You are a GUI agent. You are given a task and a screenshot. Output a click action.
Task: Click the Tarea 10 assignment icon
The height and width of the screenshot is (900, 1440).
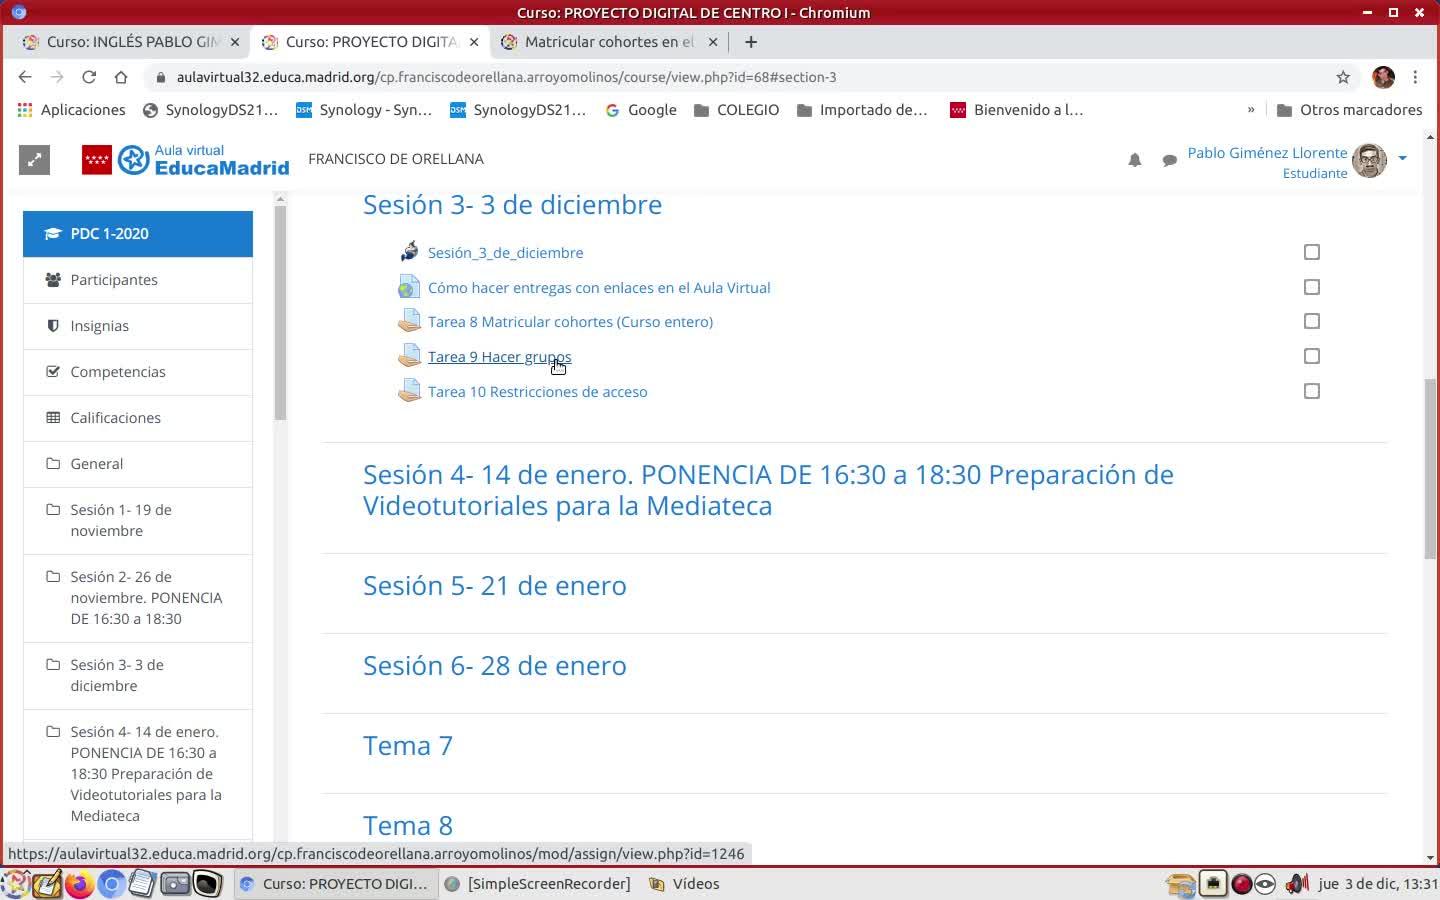click(409, 391)
